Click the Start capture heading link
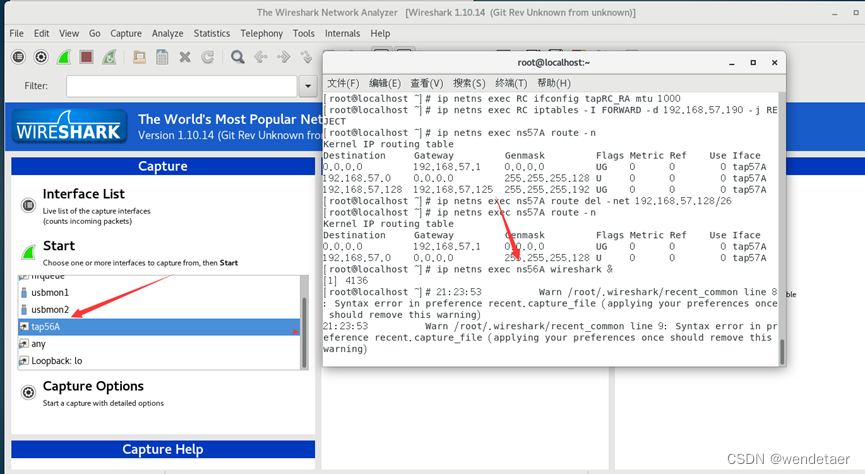Screen dimensions: 865x474 [59, 246]
